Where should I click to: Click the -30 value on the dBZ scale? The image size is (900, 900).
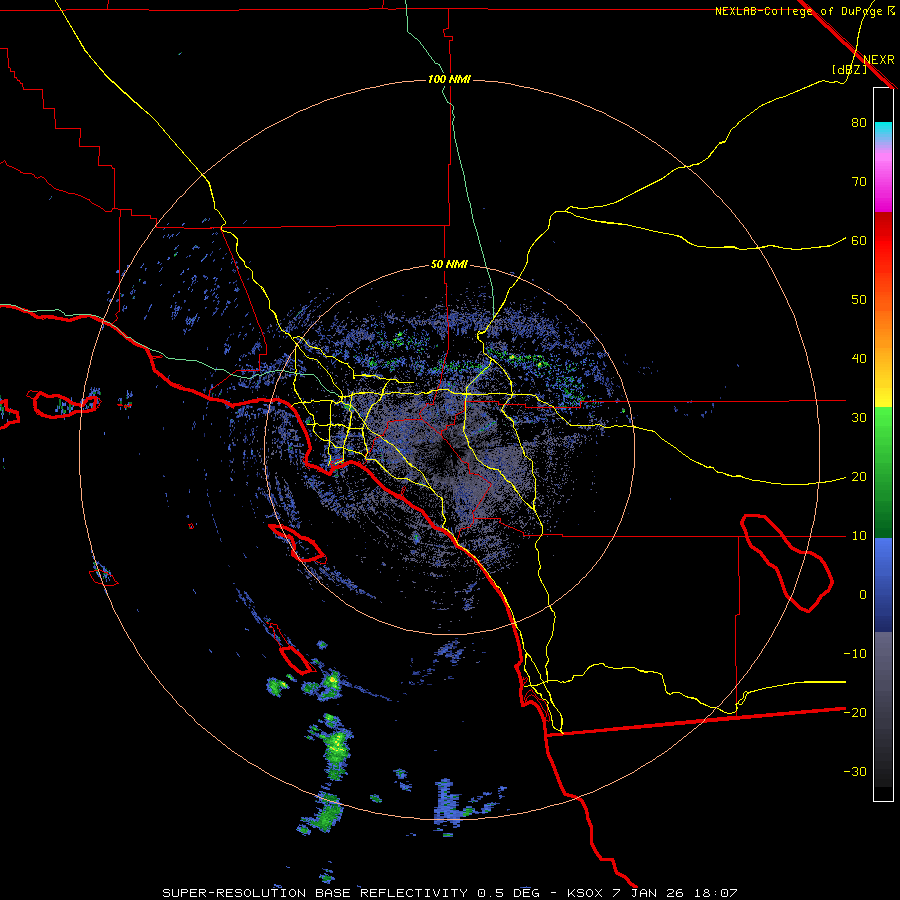pyautogui.click(x=855, y=771)
